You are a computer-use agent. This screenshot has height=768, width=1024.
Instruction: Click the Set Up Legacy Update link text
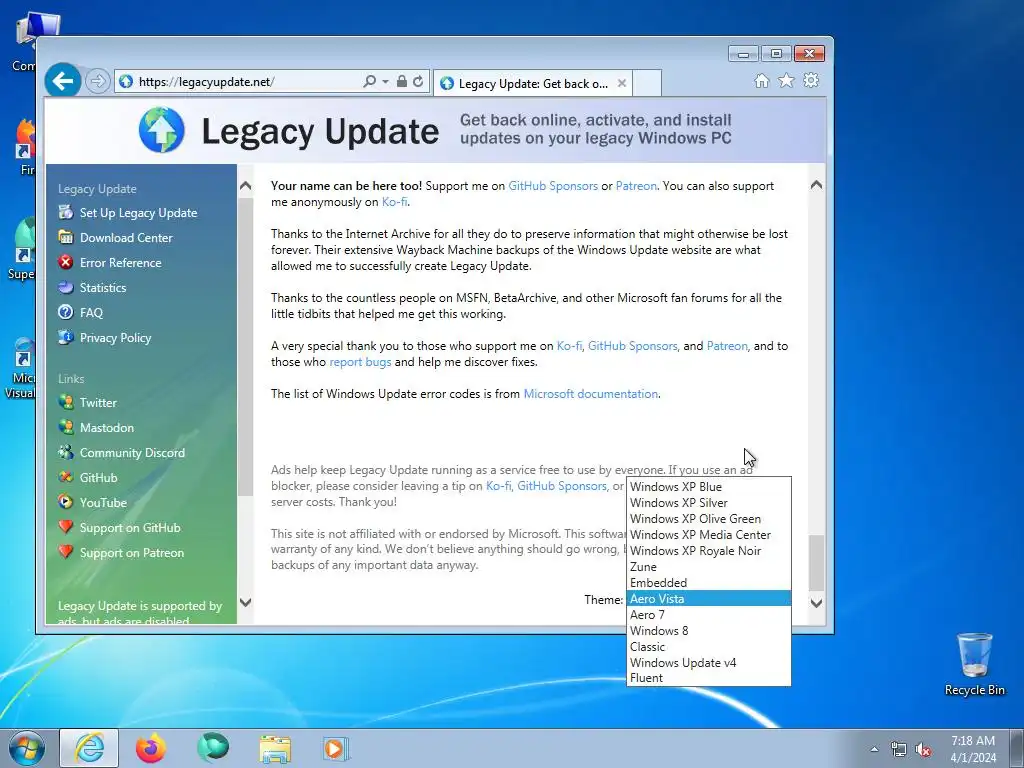138,212
